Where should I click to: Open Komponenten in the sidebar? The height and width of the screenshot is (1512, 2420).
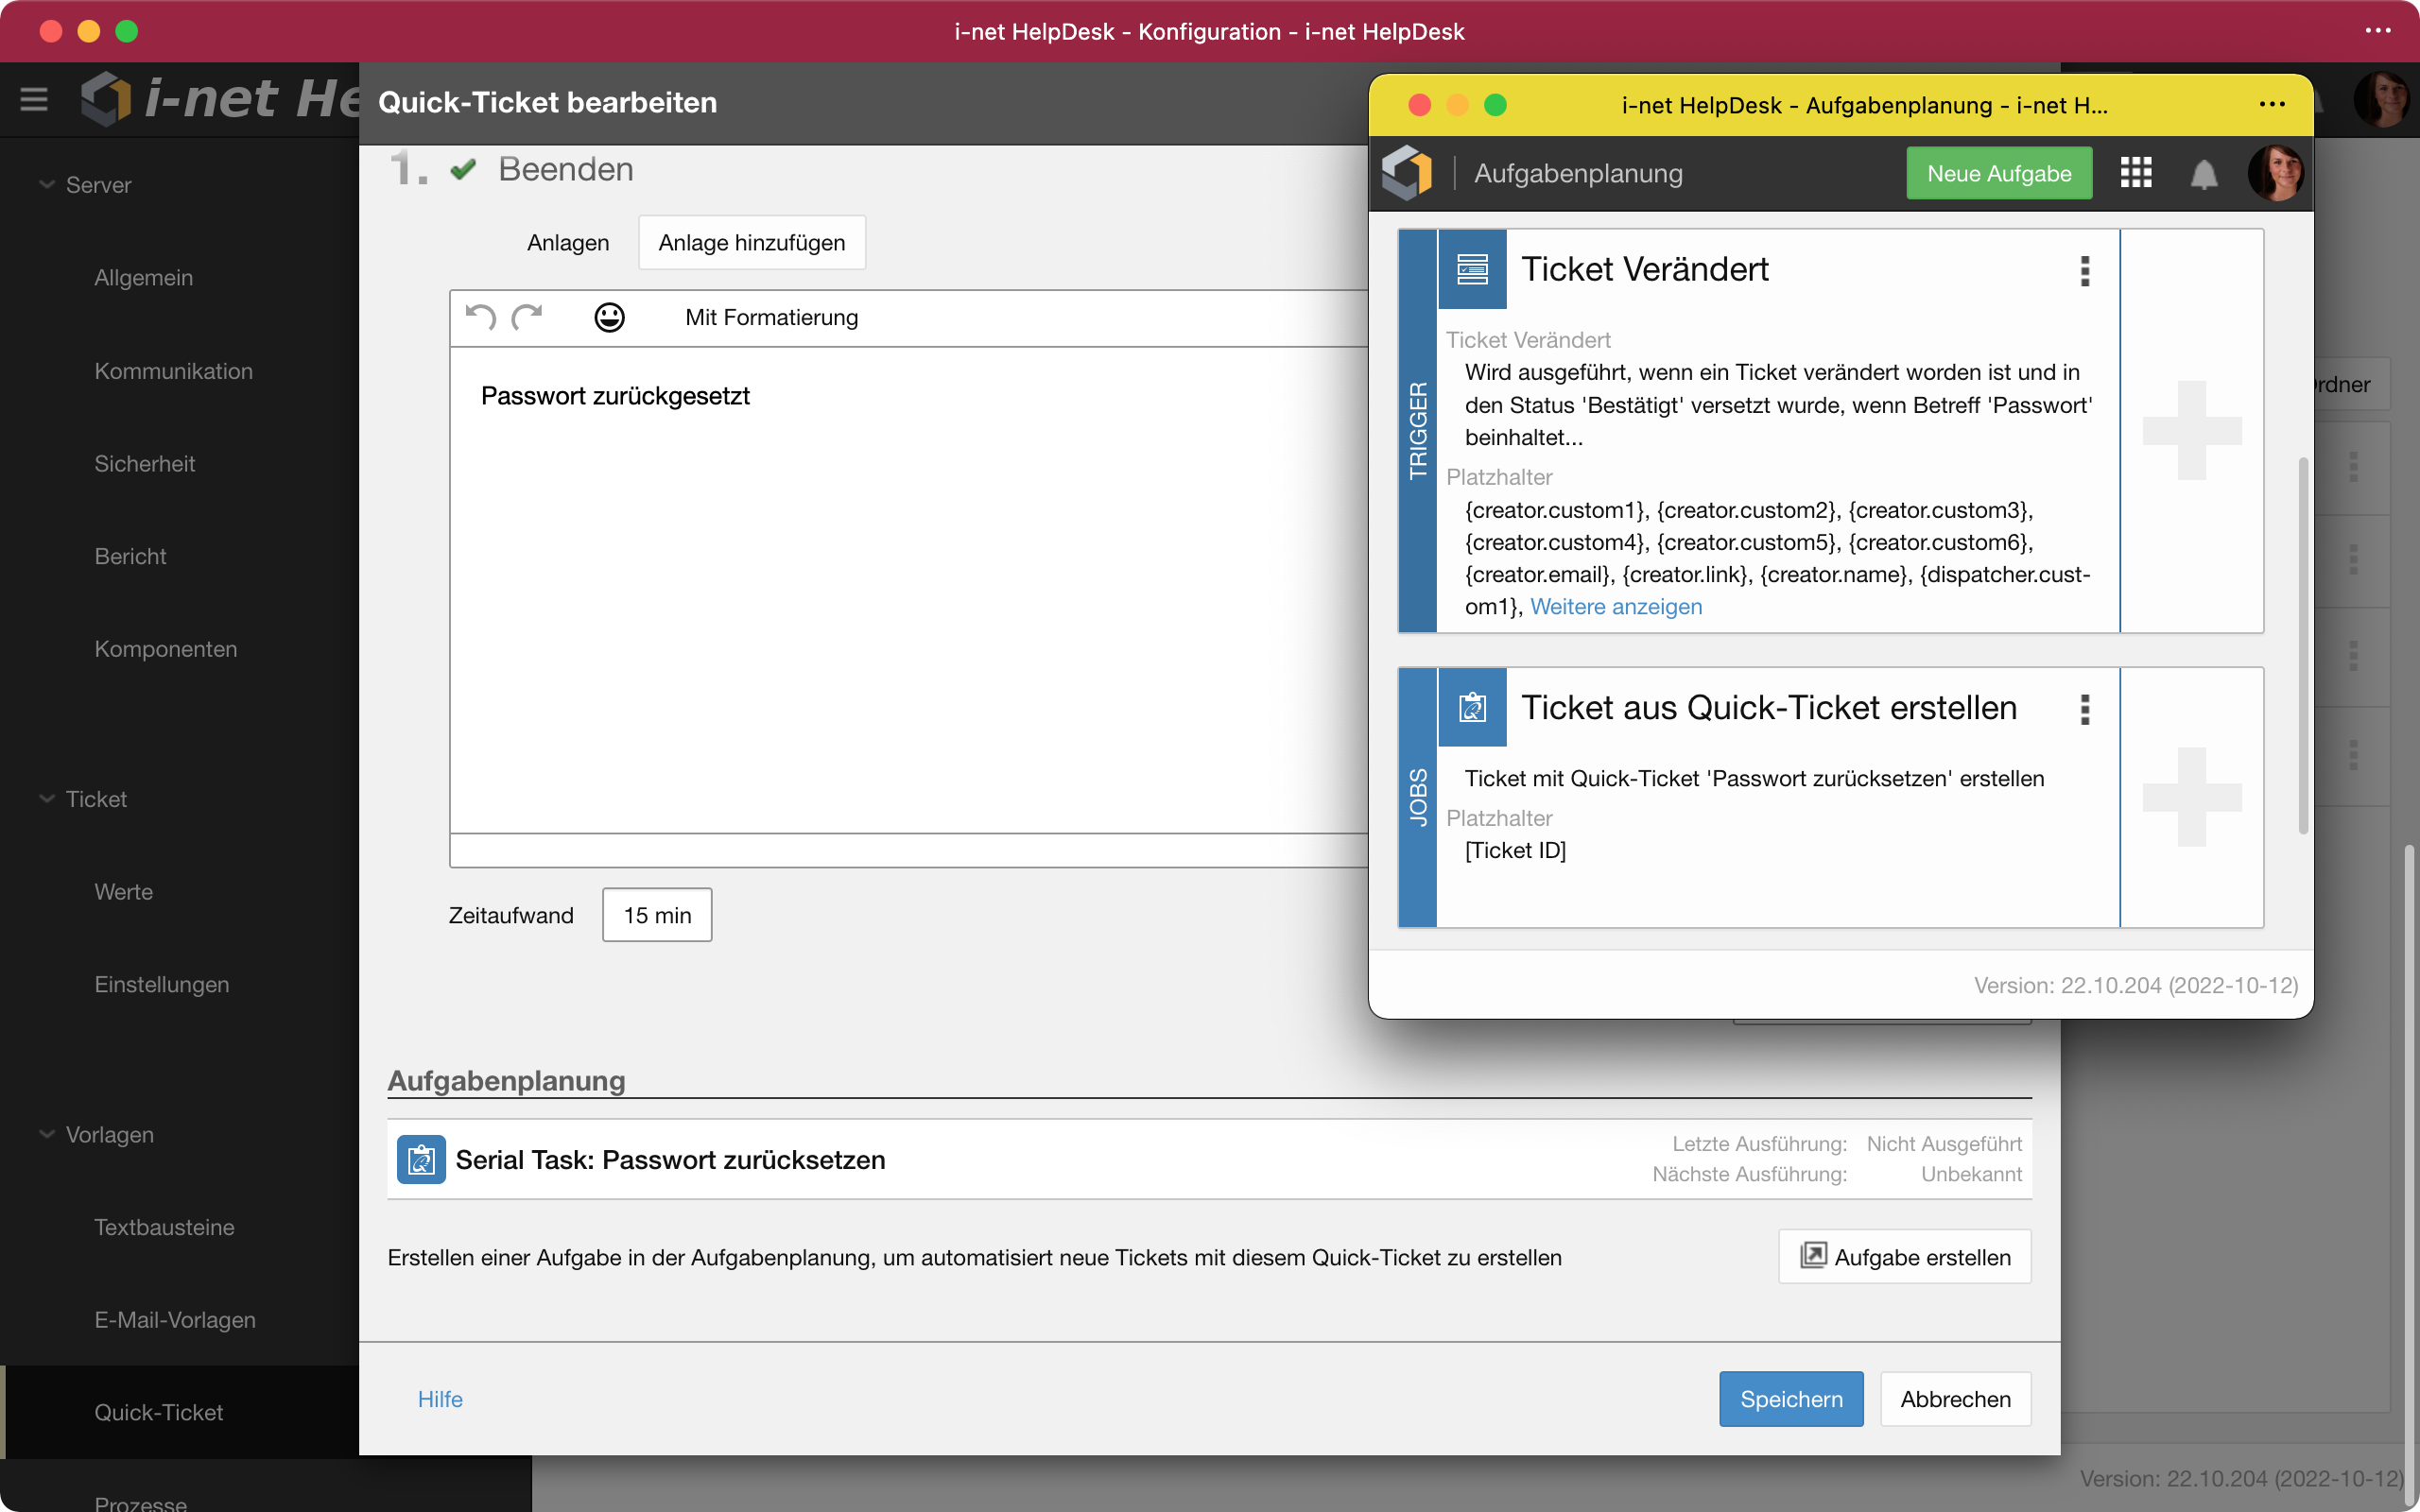tap(165, 649)
